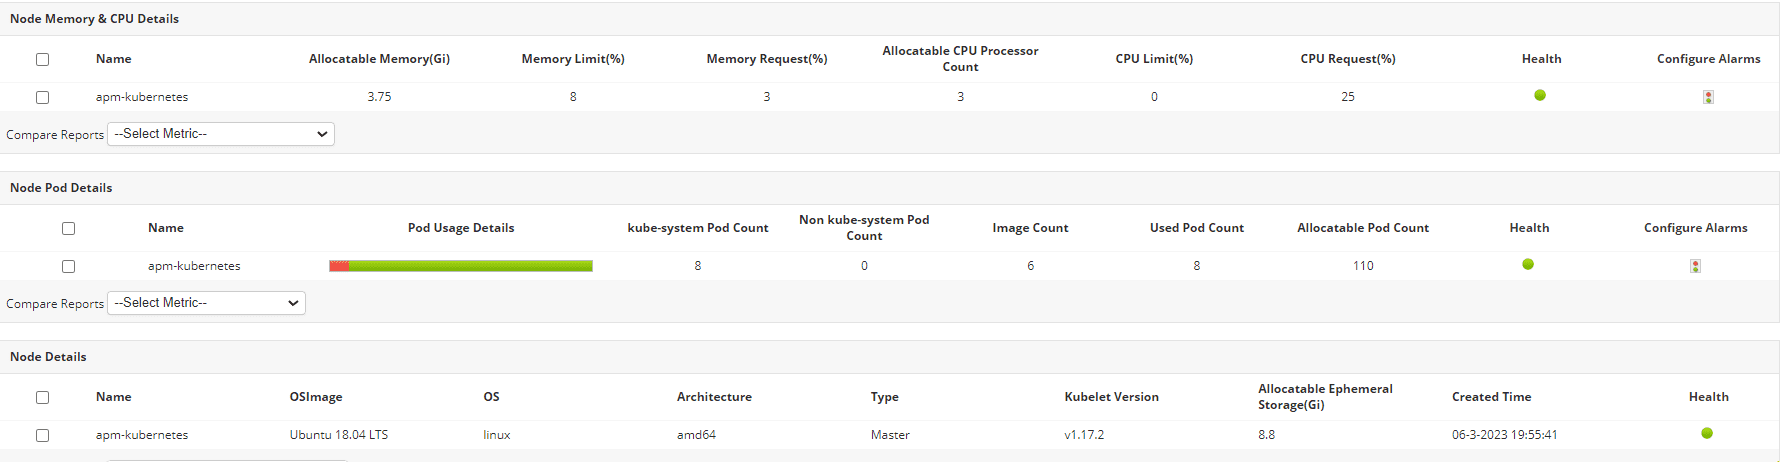Image resolution: width=1780 pixels, height=462 pixels.
Task: Open the apm-kubernetes link in Node Memory table
Action: pyautogui.click(x=142, y=97)
